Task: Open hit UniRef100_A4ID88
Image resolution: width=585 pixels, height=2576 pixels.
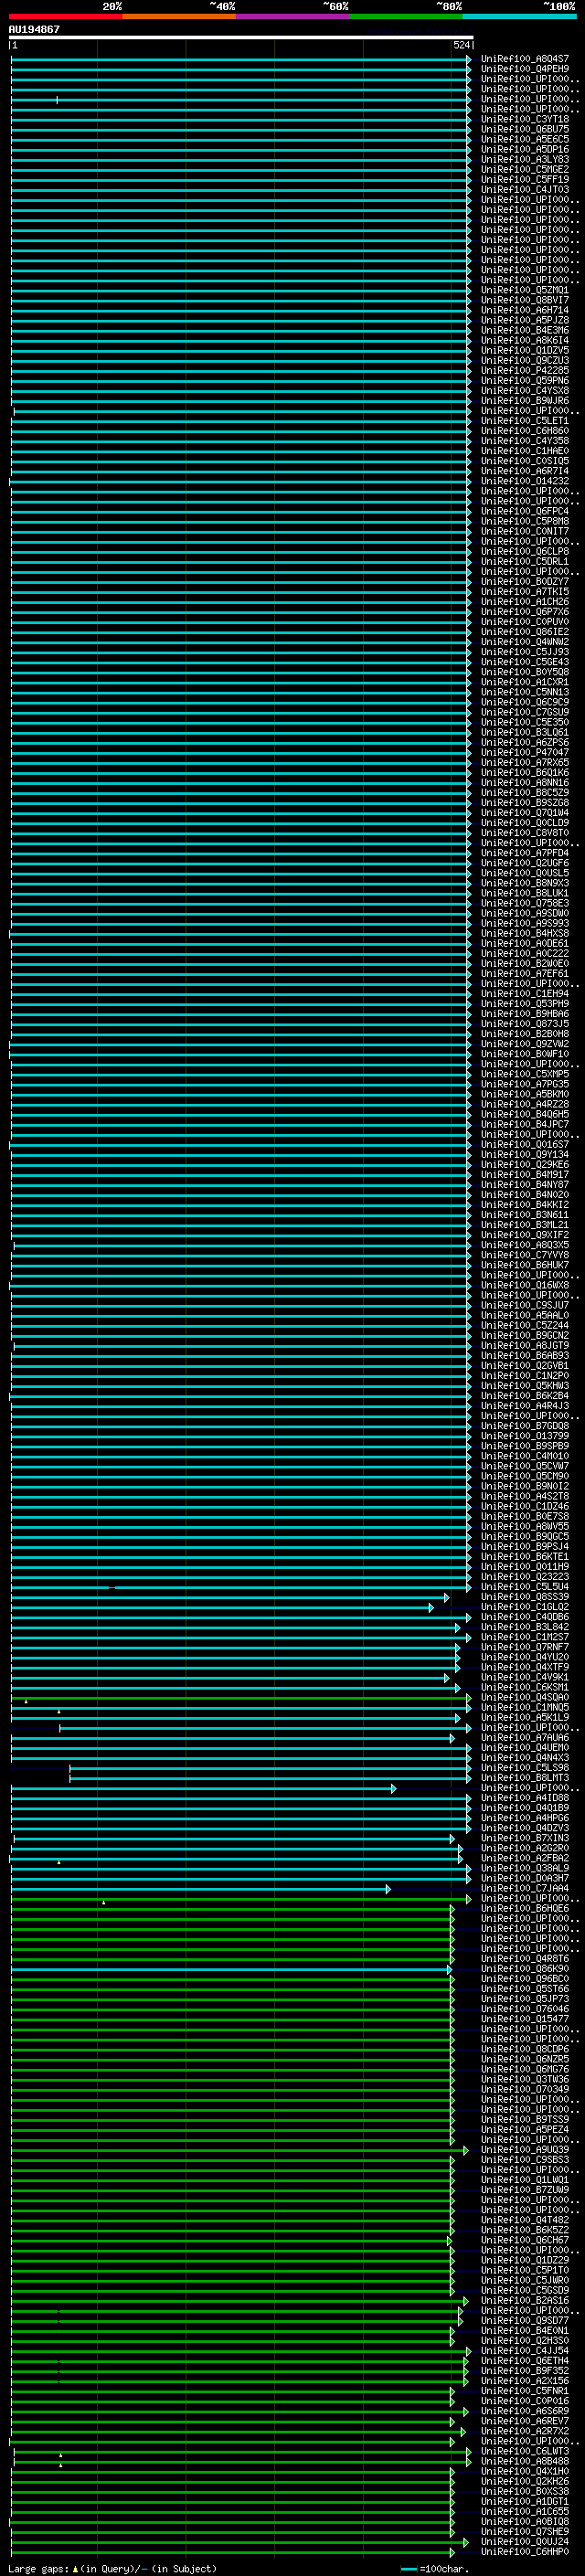Action: tap(525, 1797)
